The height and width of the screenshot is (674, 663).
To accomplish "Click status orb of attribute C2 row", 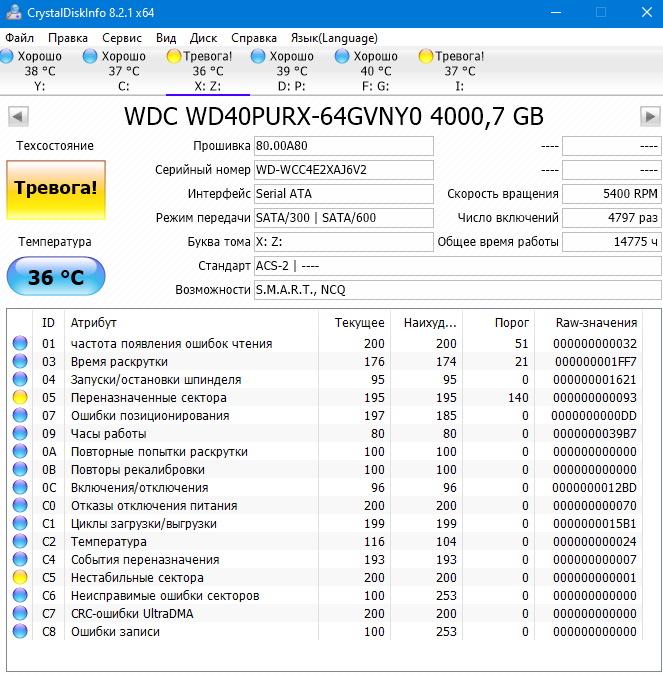I will click(x=20, y=542).
